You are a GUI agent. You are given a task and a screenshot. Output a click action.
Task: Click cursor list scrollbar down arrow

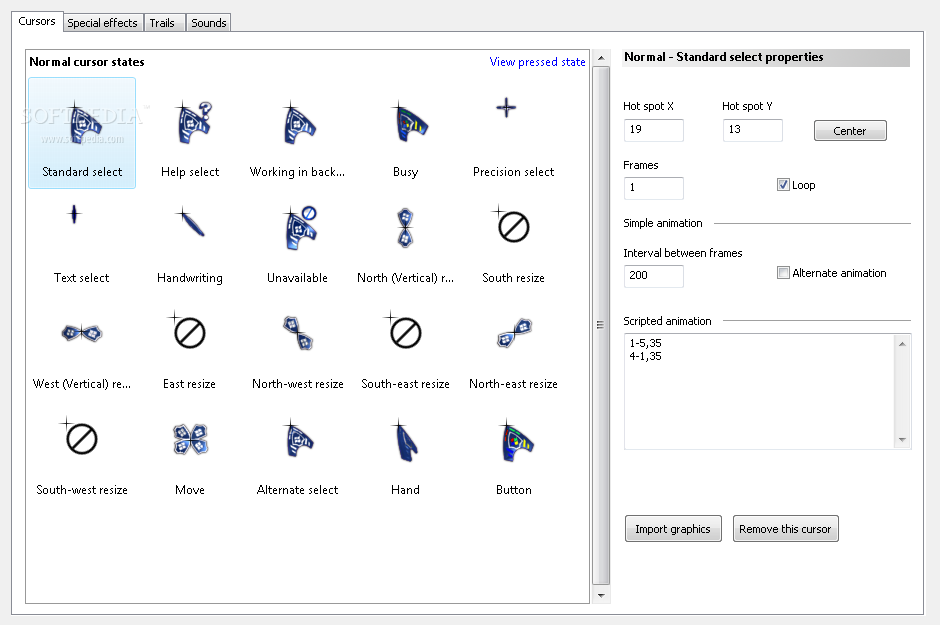pos(601,596)
